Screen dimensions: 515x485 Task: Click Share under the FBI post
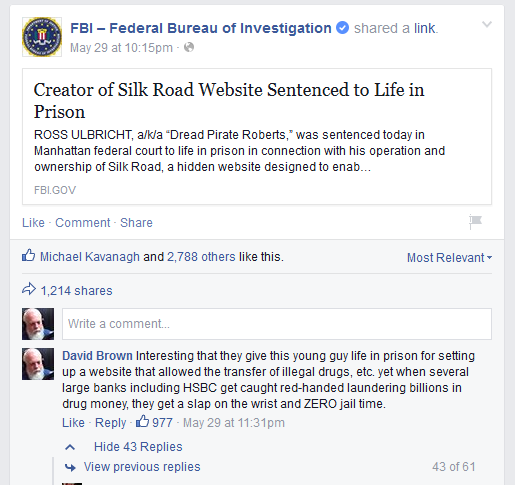[x=136, y=223]
